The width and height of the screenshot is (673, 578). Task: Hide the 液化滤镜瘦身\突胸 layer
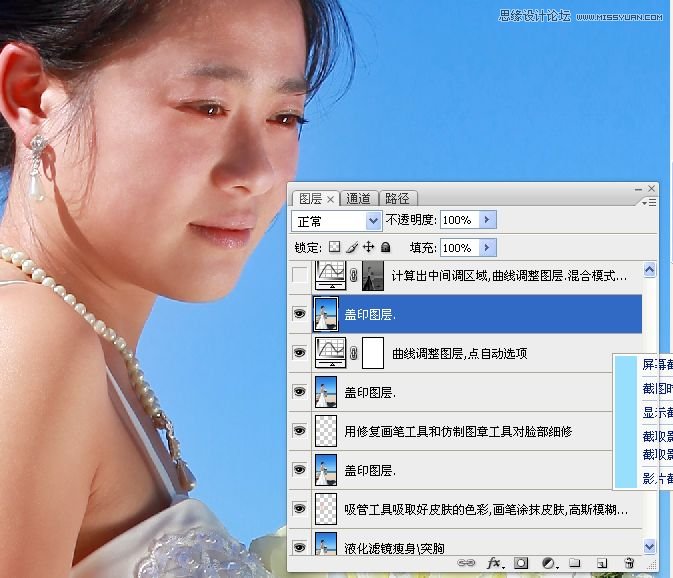300,547
